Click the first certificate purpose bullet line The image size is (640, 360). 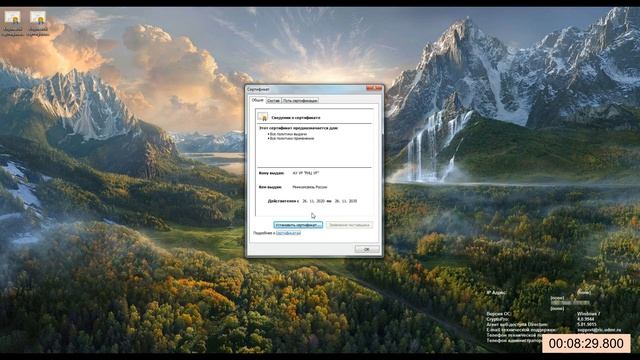288,134
